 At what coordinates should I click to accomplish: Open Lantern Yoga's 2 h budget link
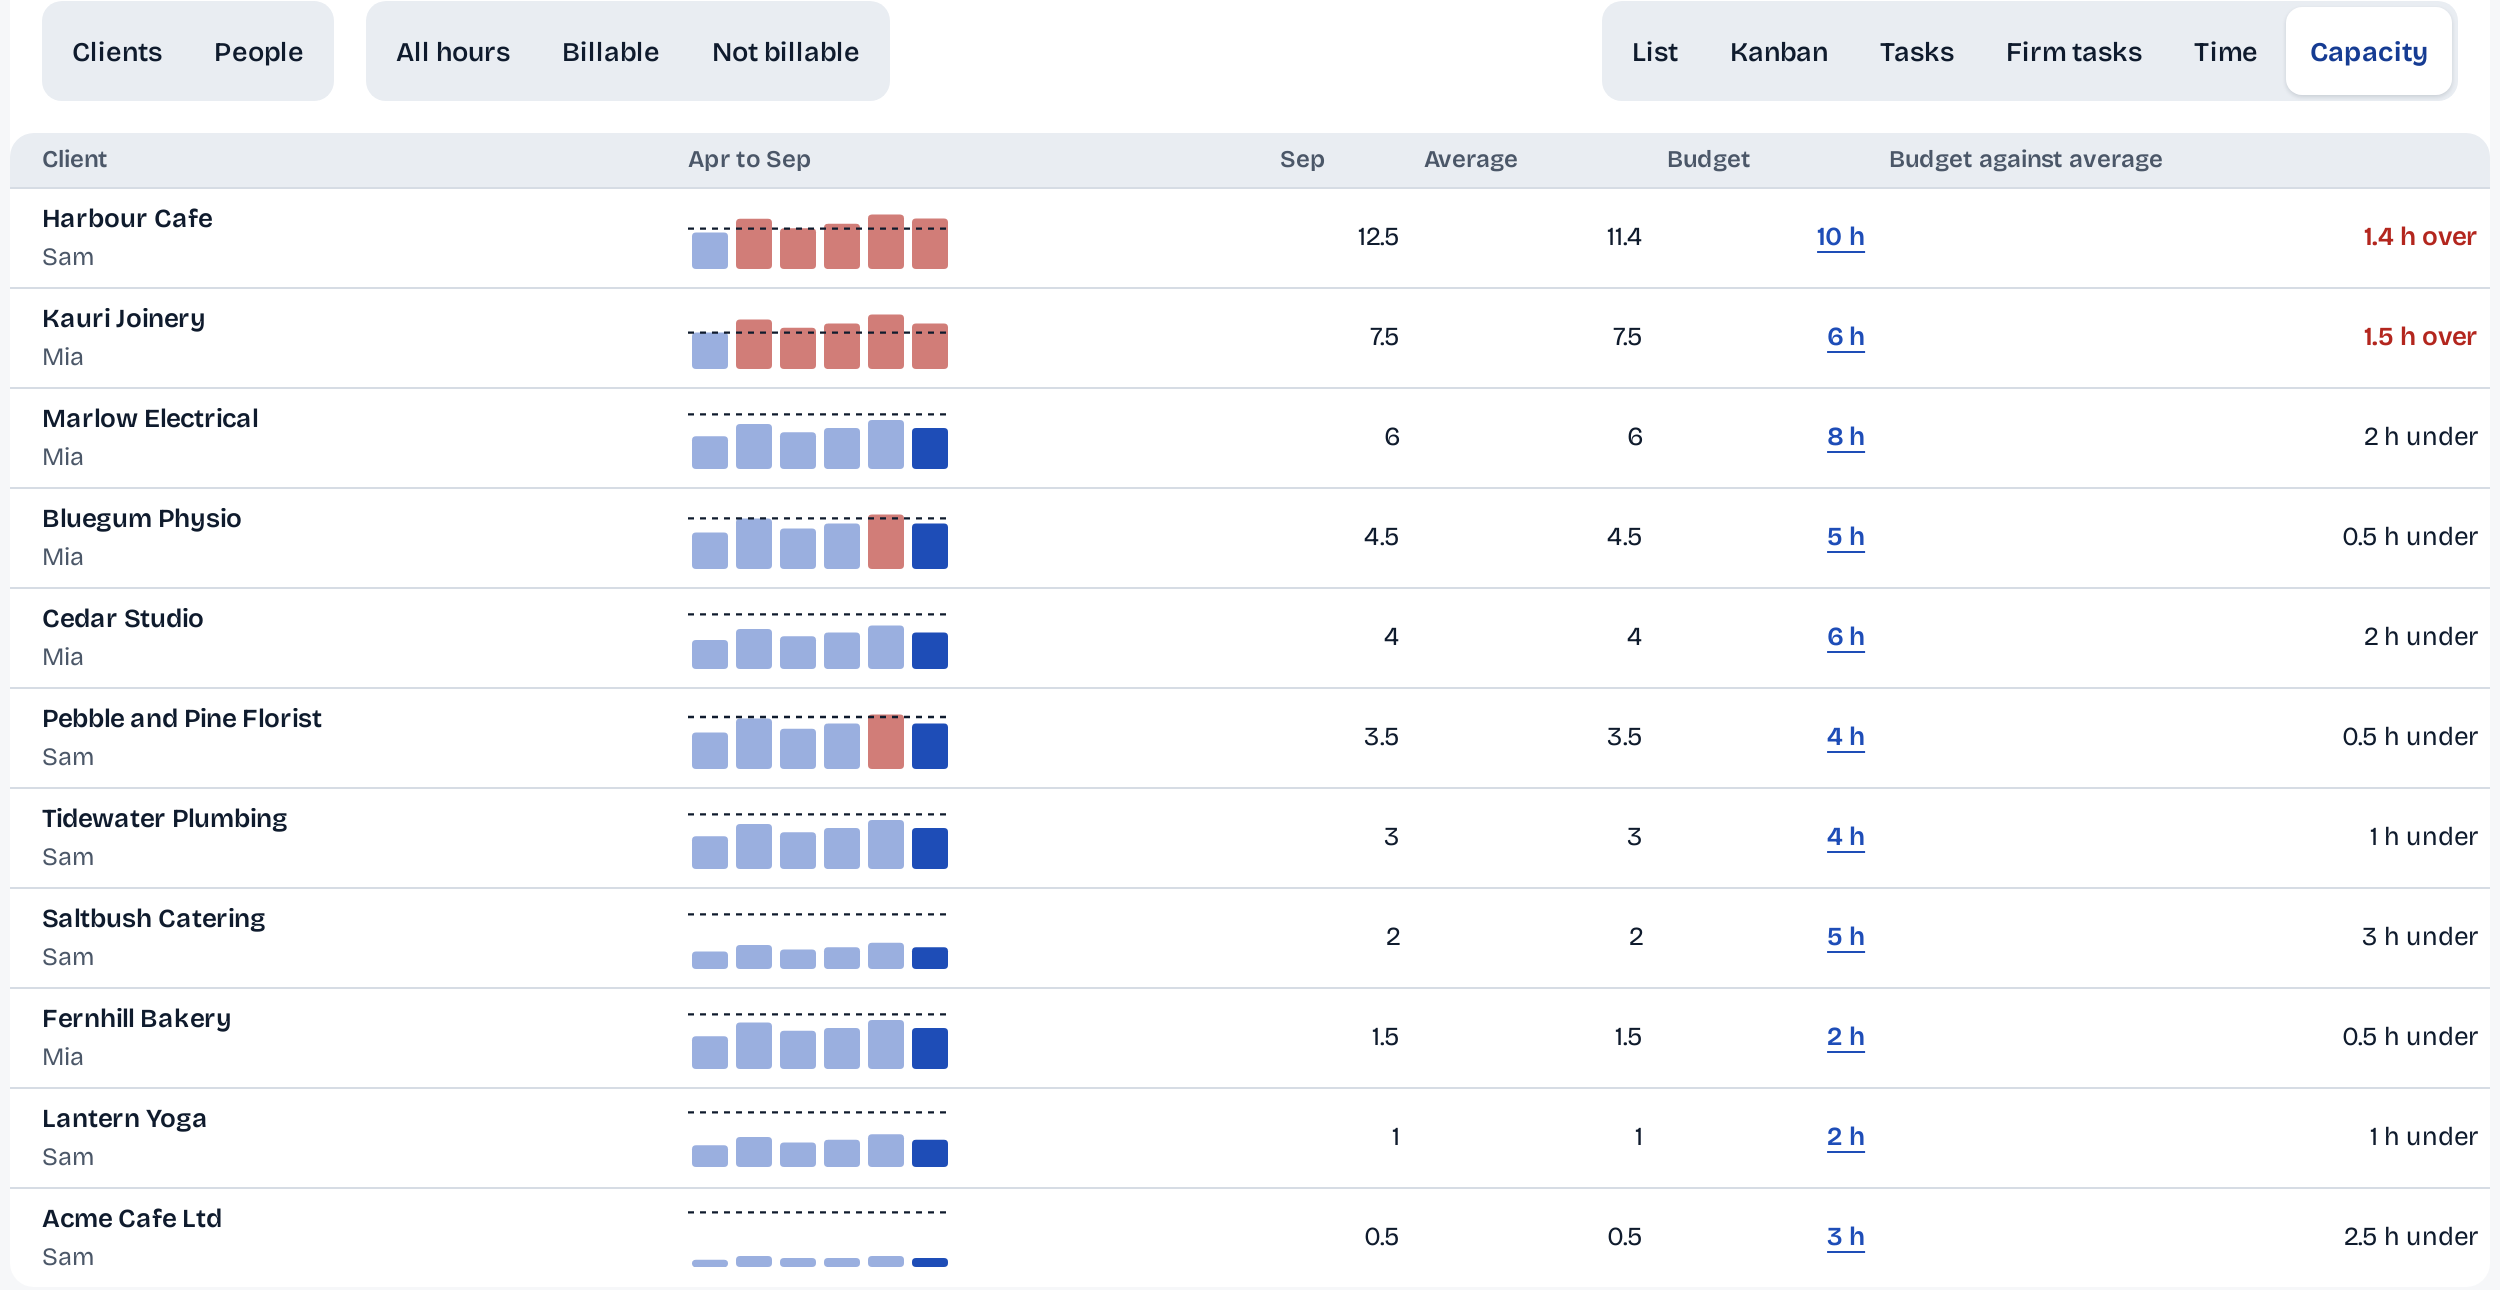click(x=1845, y=1137)
